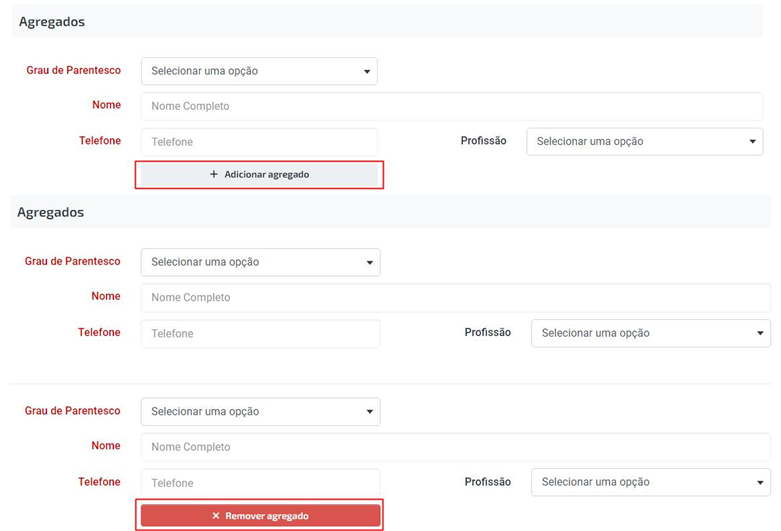781x531 pixels.
Task: Expand the second Profissão dropdown
Action: pos(651,333)
